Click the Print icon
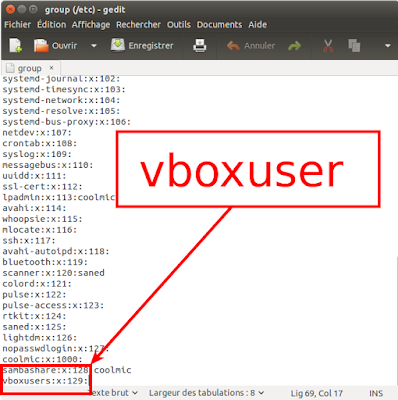 [x=199, y=46]
